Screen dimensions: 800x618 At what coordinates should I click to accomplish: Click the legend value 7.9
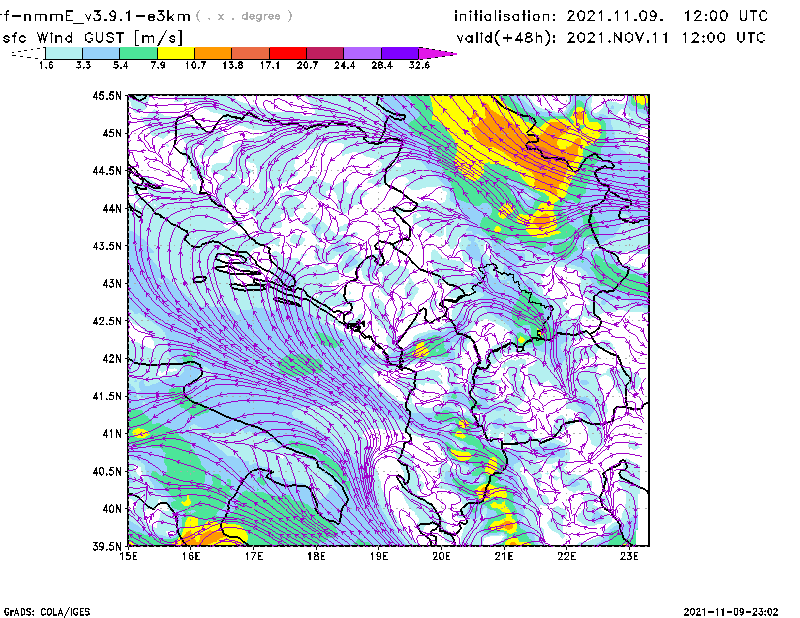(x=158, y=65)
